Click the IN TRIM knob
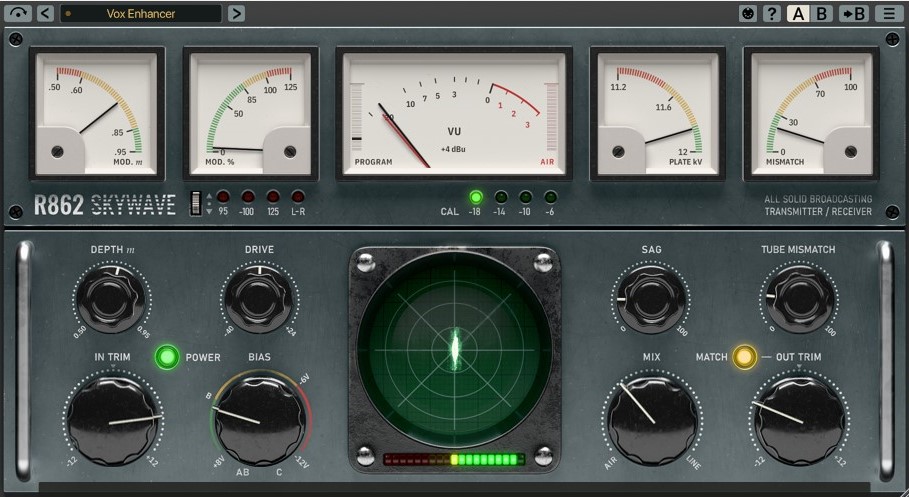This screenshot has width=909, height=497. point(114,420)
